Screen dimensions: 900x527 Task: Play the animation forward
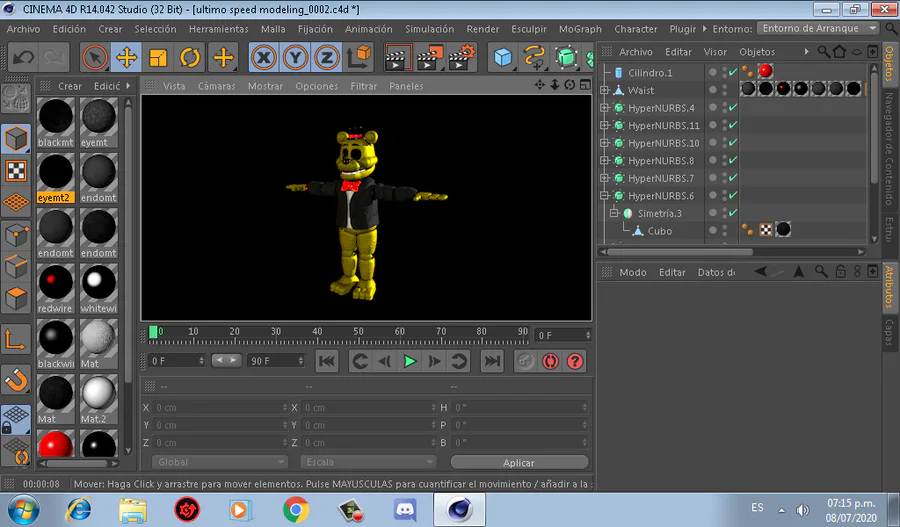[410, 361]
